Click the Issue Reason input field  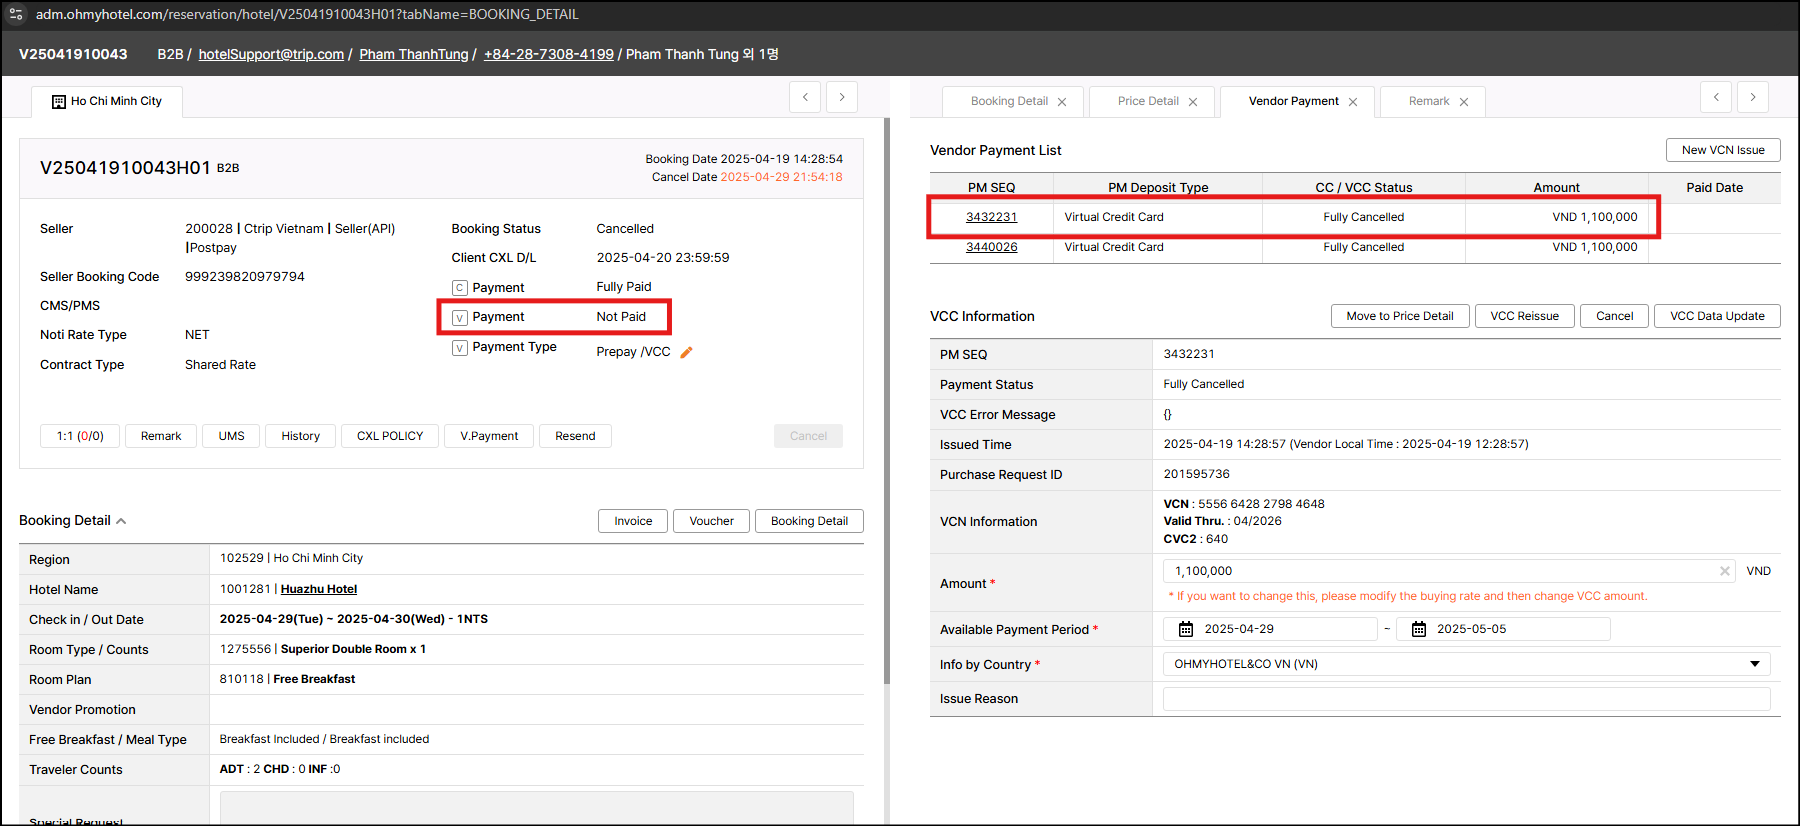pyautogui.click(x=1466, y=699)
